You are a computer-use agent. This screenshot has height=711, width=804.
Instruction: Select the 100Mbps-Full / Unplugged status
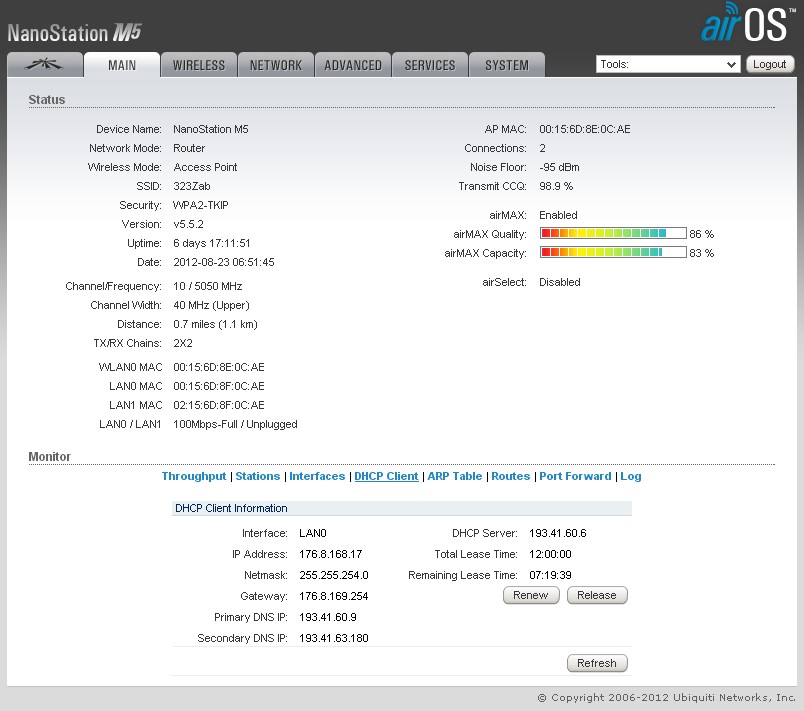pos(235,424)
